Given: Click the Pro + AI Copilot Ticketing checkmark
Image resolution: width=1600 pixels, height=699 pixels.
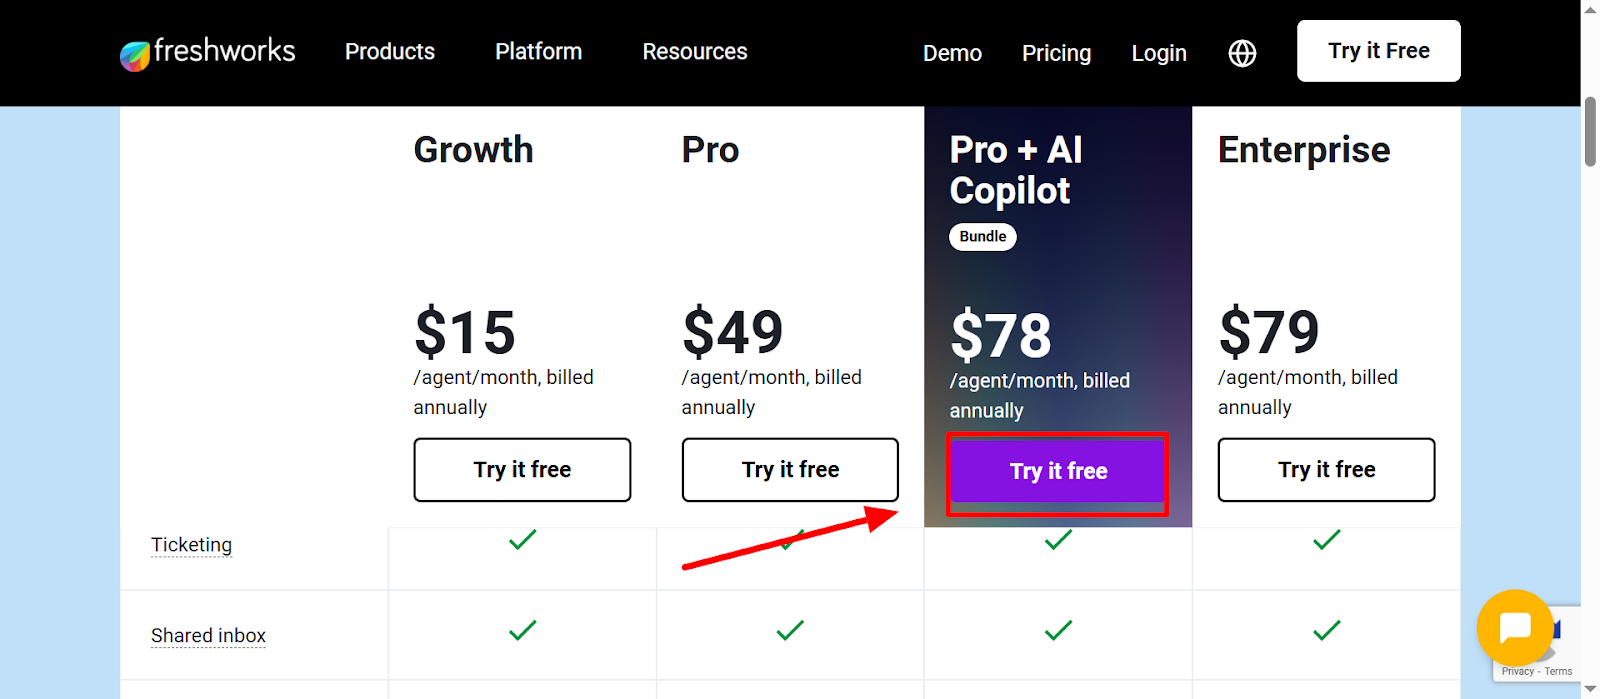Looking at the screenshot, I should click(1058, 540).
